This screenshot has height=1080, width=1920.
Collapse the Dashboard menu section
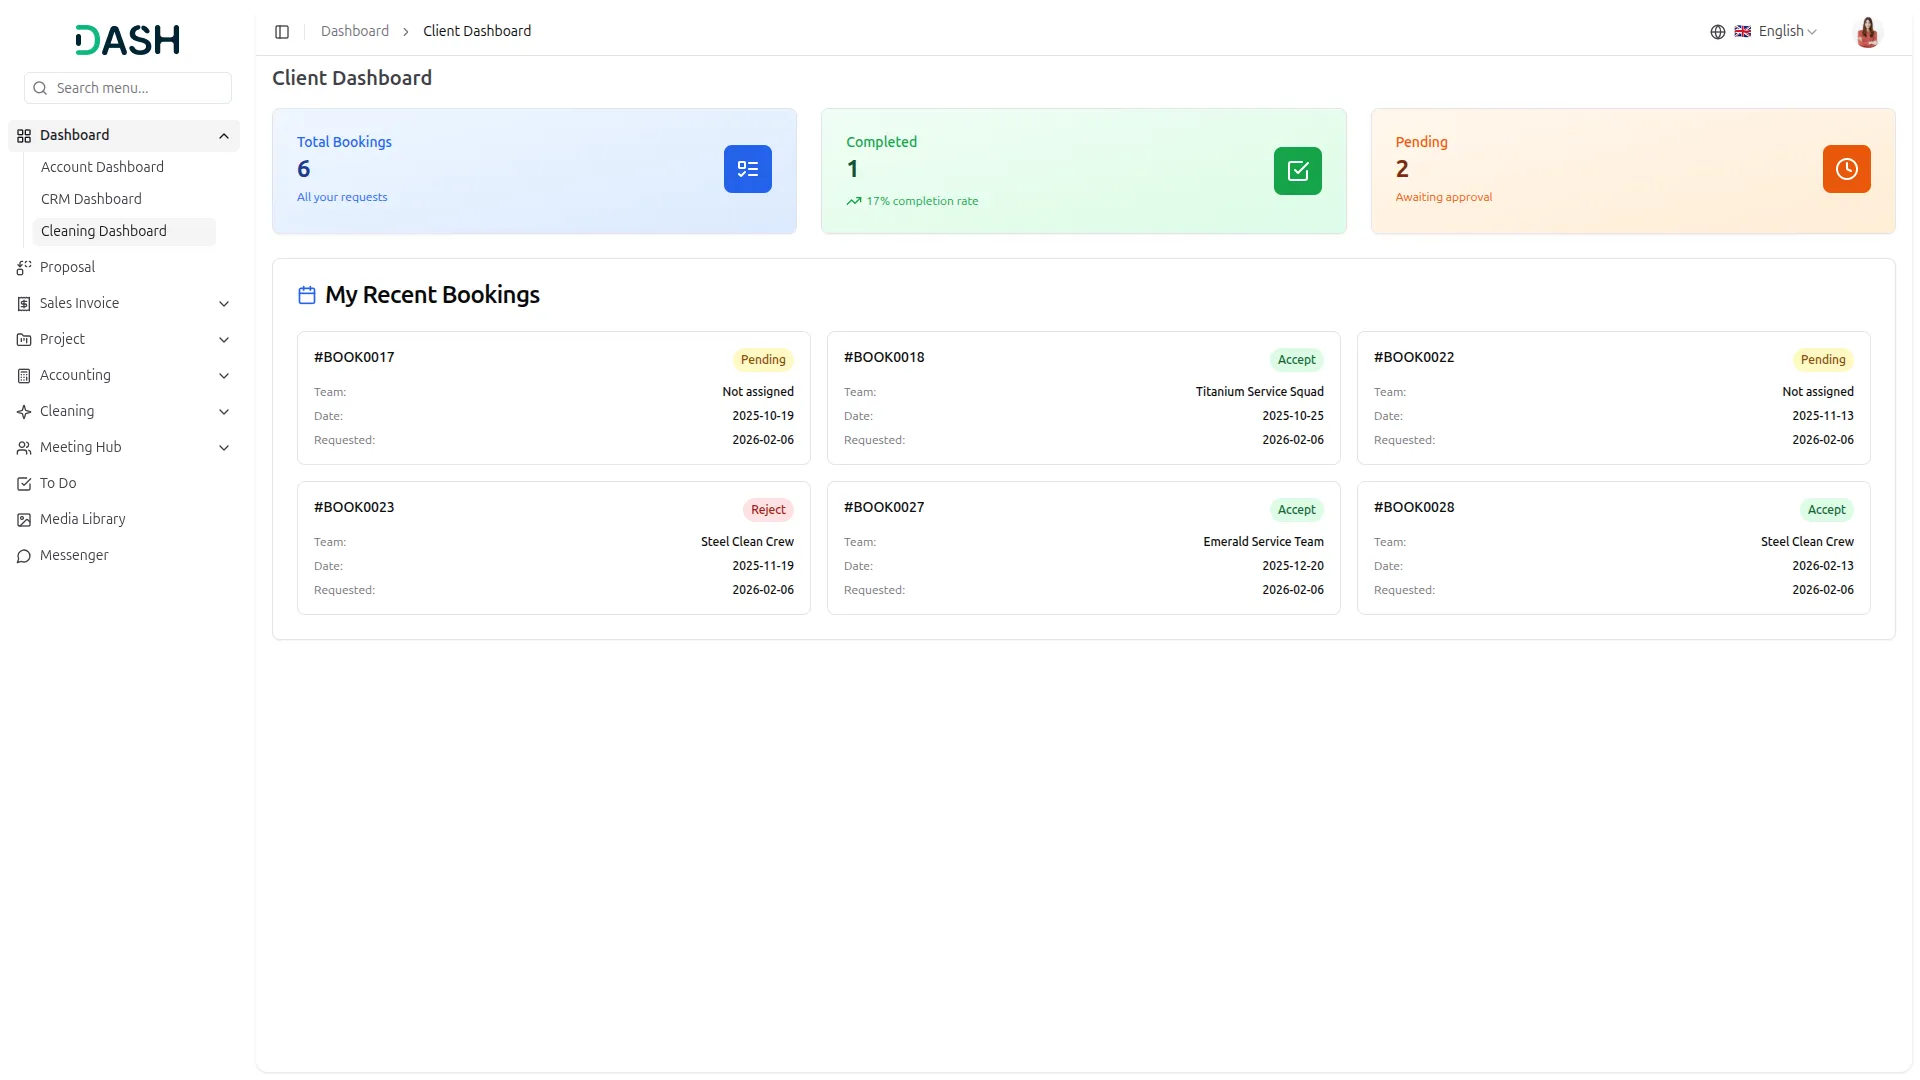coord(224,136)
